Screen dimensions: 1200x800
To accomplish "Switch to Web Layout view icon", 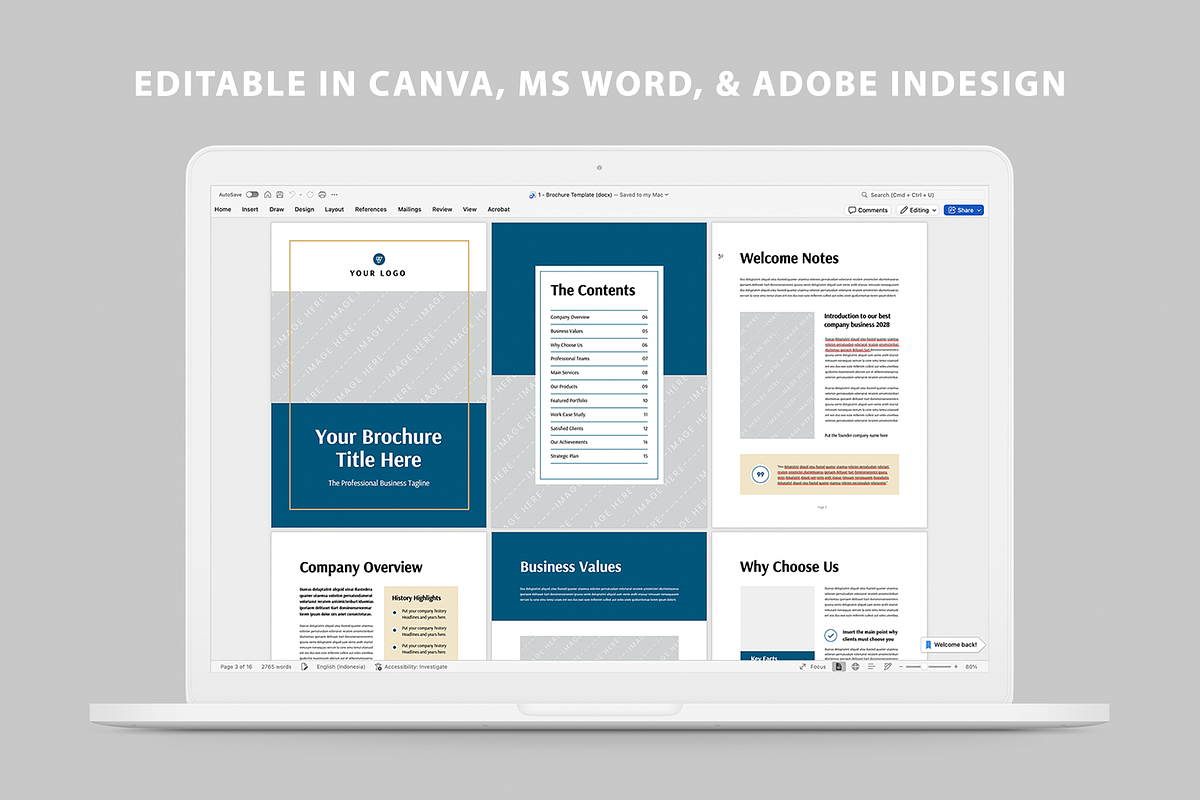I will (x=855, y=666).
